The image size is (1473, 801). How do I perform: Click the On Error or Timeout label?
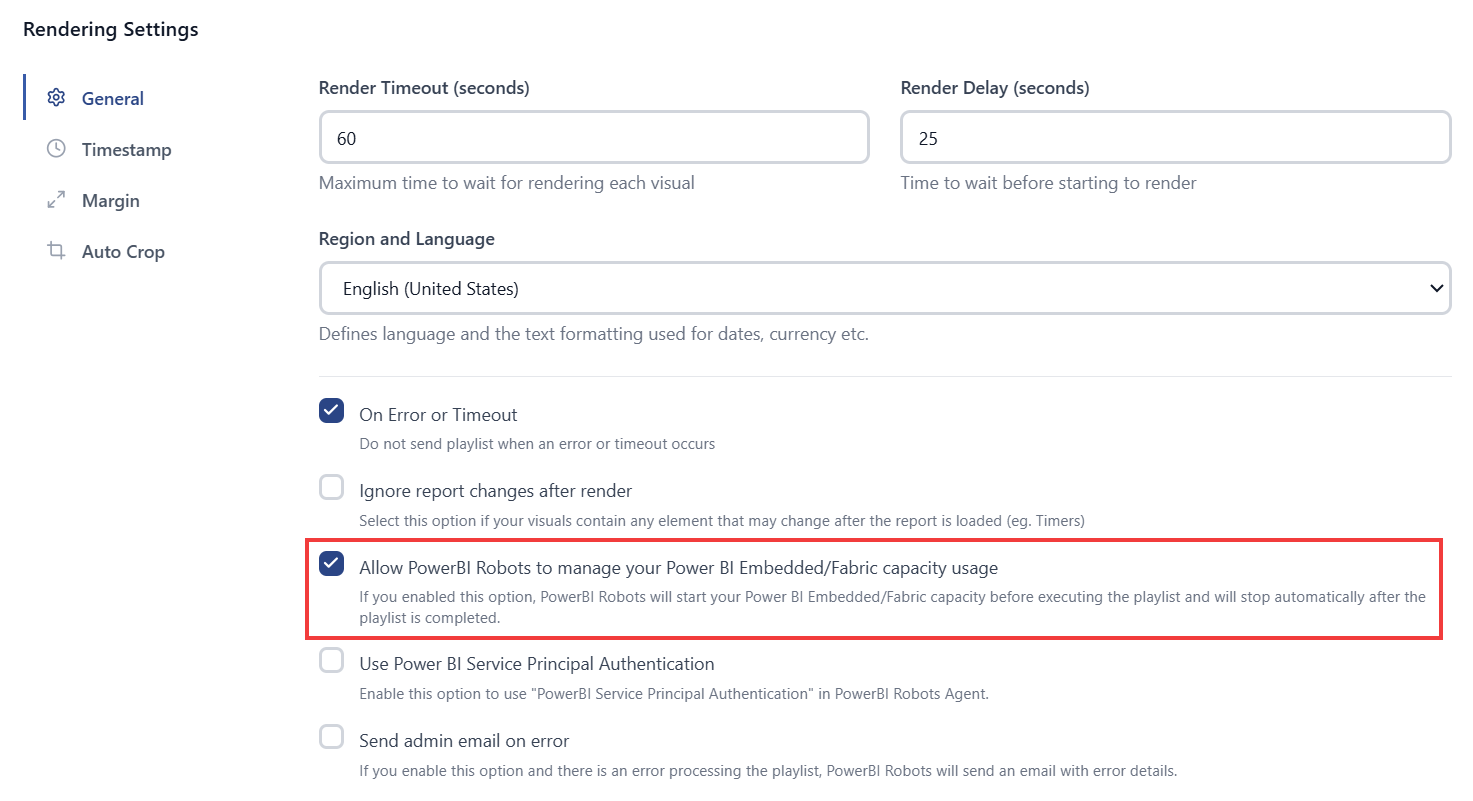pyautogui.click(x=438, y=414)
